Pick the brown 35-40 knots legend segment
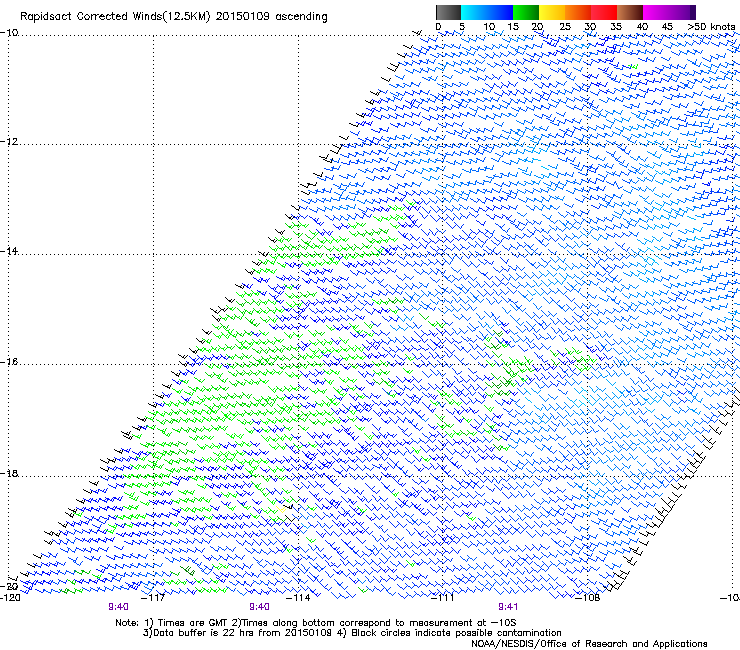The image size is (740, 650). tap(630, 12)
